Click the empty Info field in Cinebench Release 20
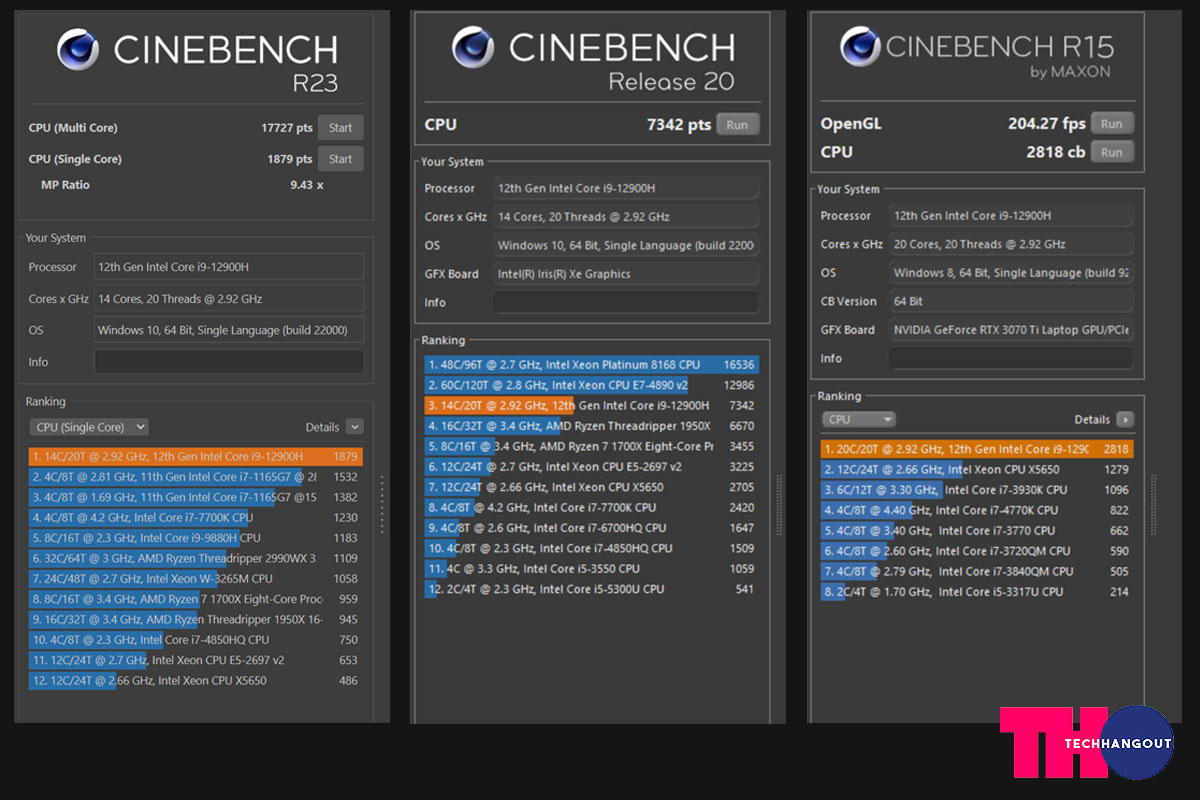This screenshot has width=1200, height=800. pos(626,302)
